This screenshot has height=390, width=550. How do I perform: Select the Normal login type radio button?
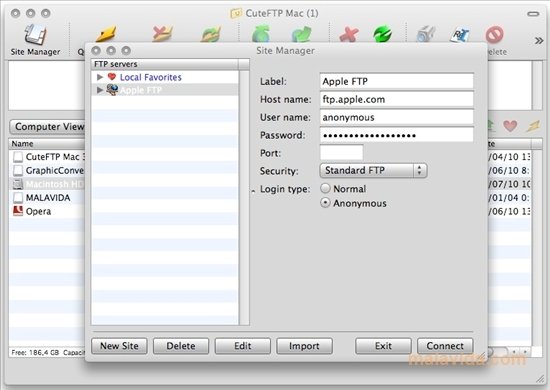(x=326, y=189)
